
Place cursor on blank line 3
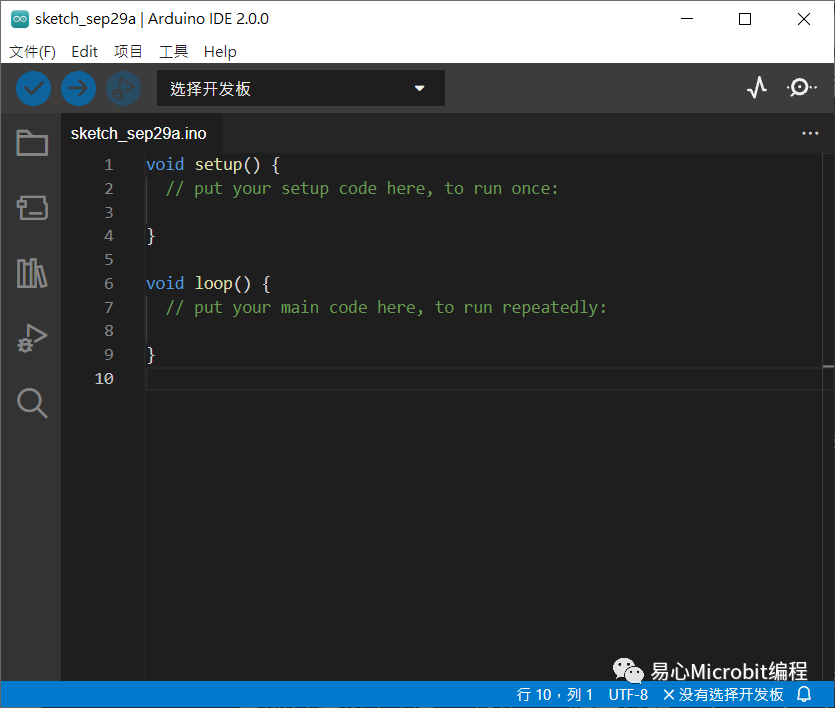coord(484,212)
